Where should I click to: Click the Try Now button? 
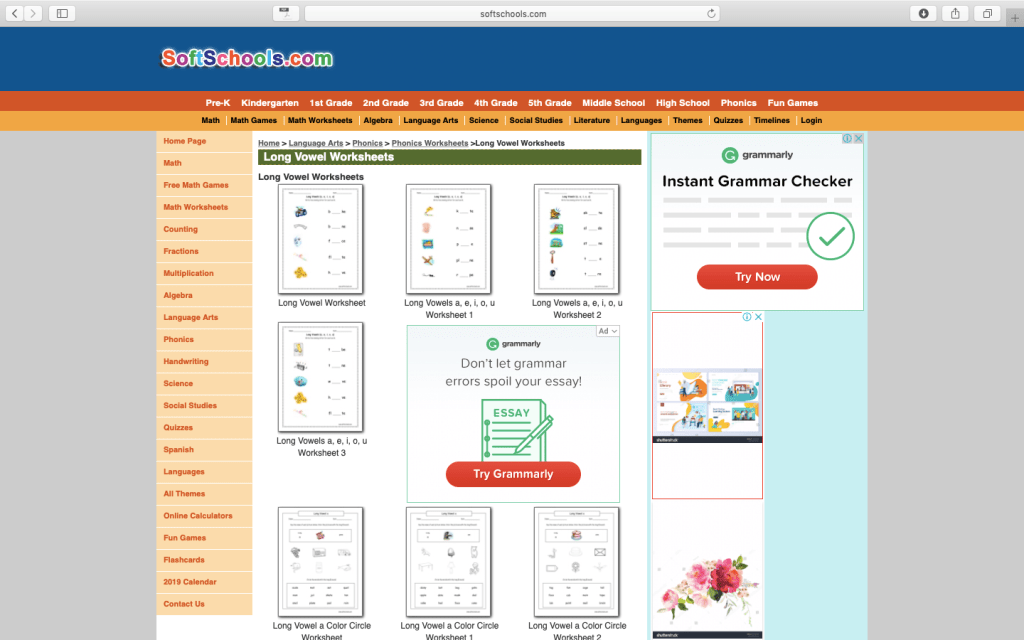pyautogui.click(x=757, y=277)
